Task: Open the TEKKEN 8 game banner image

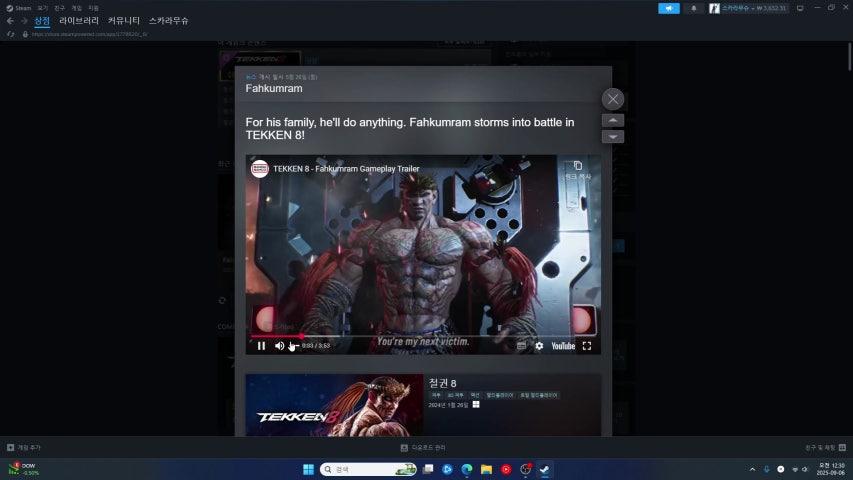Action: click(x=334, y=405)
